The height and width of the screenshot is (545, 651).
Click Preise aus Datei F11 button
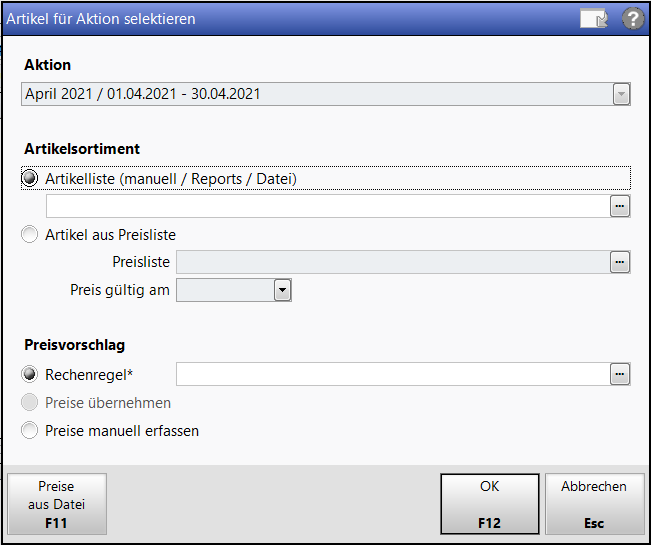click(57, 504)
